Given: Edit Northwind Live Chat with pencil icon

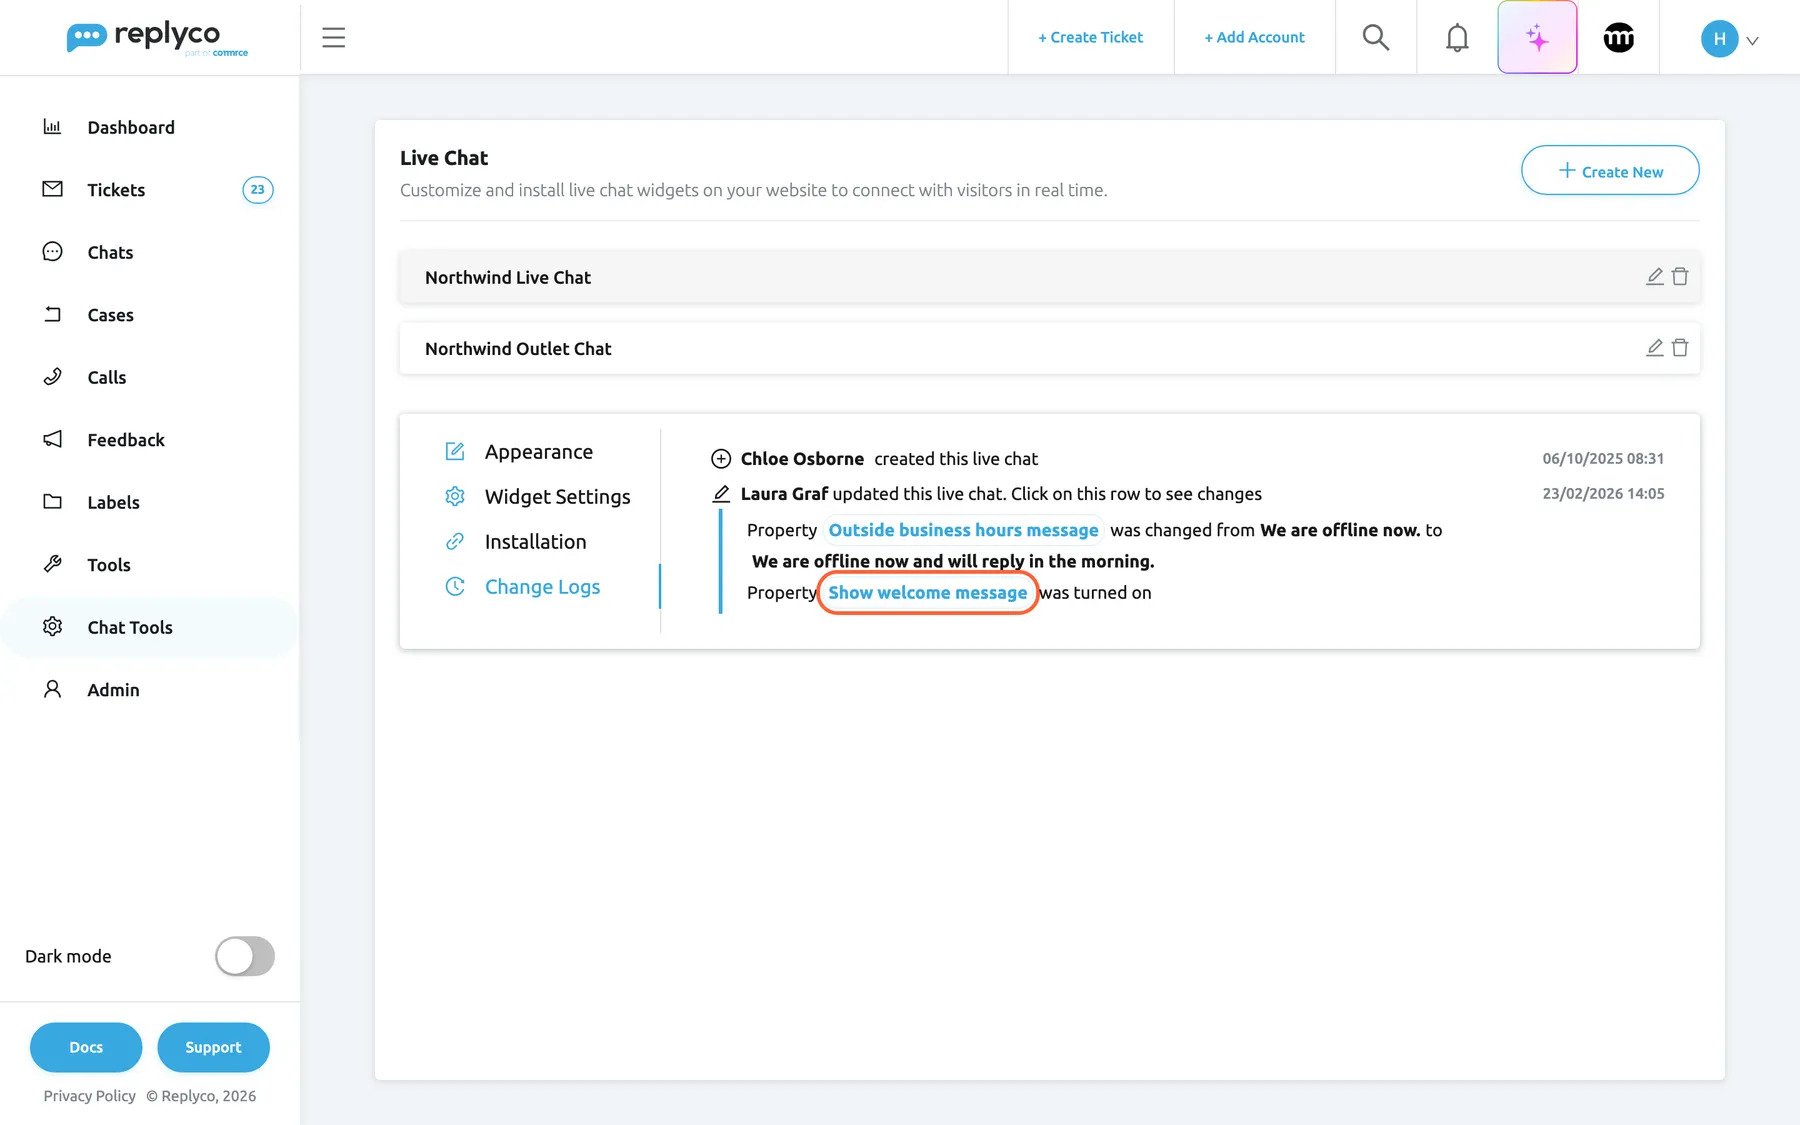Looking at the screenshot, I should tap(1655, 276).
